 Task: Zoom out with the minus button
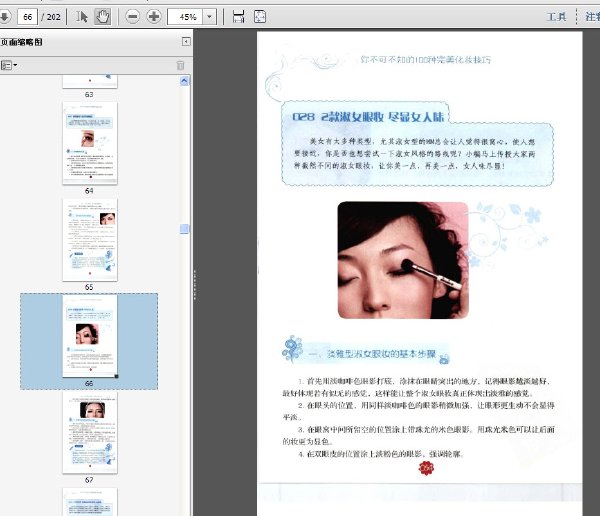pyautogui.click(x=132, y=16)
